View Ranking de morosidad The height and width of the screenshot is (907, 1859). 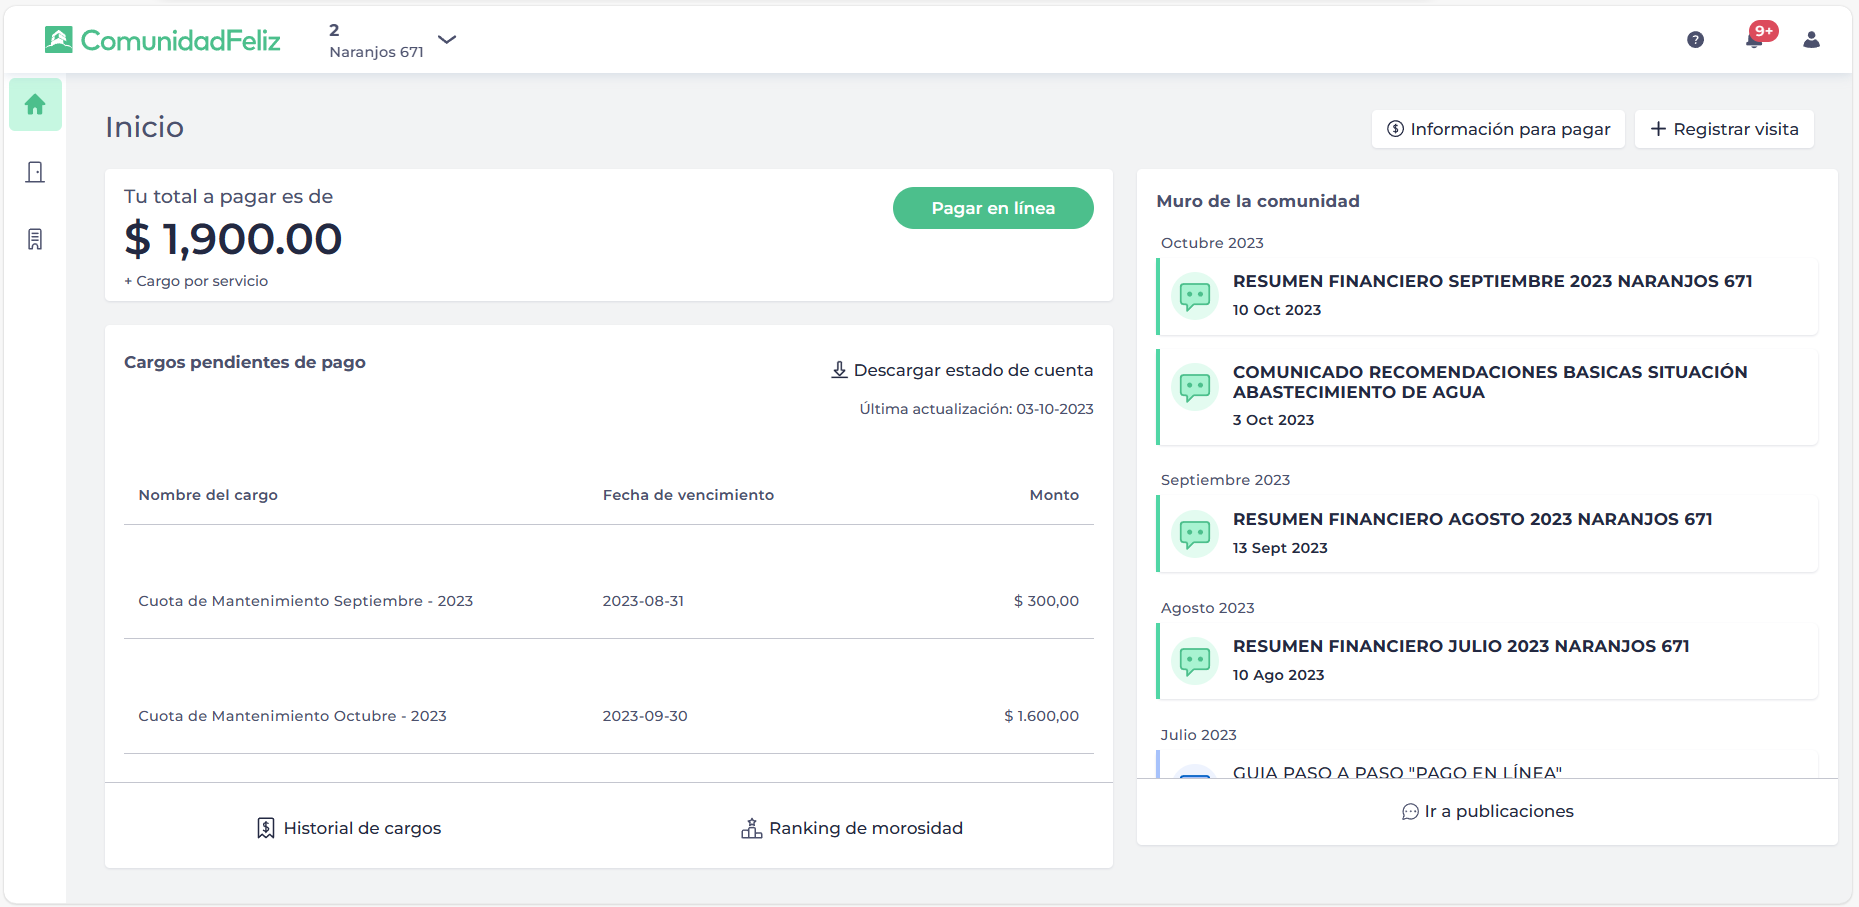pos(852,828)
